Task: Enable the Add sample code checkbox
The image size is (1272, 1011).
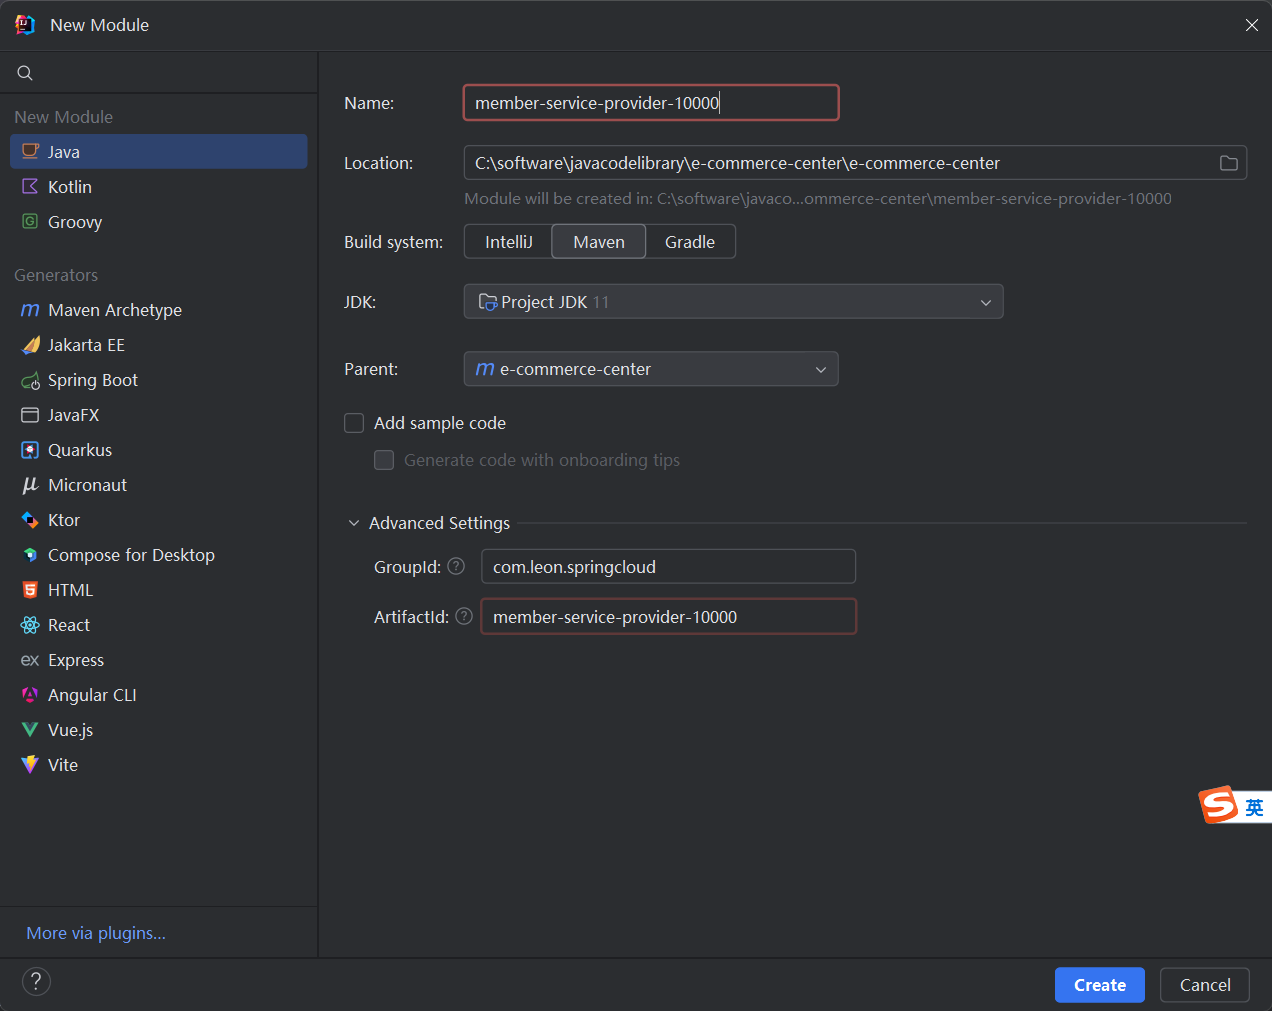Action: coord(354,423)
